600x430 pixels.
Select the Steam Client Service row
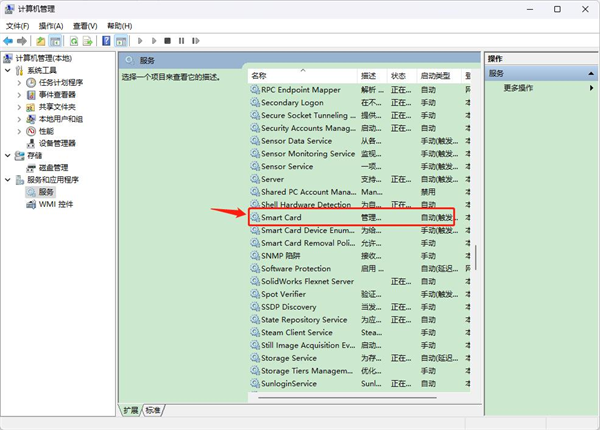coord(359,332)
